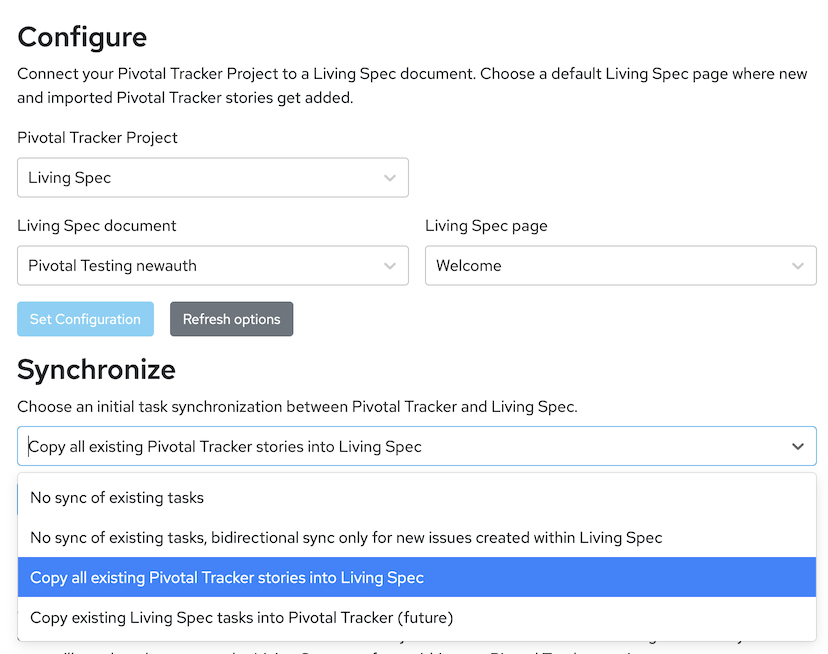
Task: Choose Copy existing Living Spec tasks (future) option
Action: click(417, 618)
